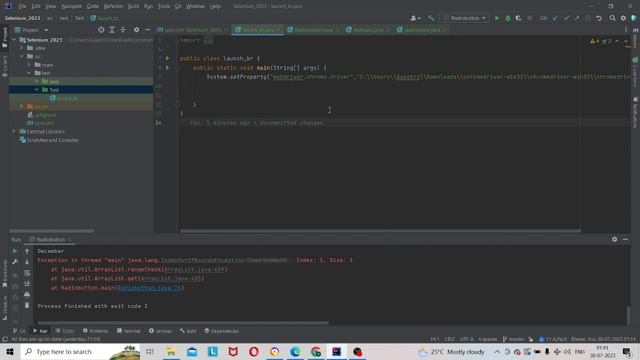Viewport: 640px width, 360px height.
Task: Run with coverage from the top toolbar
Action: tap(518, 18)
